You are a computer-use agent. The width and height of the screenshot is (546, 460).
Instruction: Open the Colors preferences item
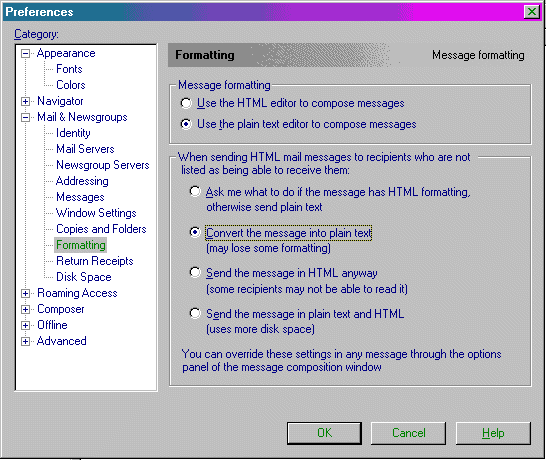click(x=71, y=85)
